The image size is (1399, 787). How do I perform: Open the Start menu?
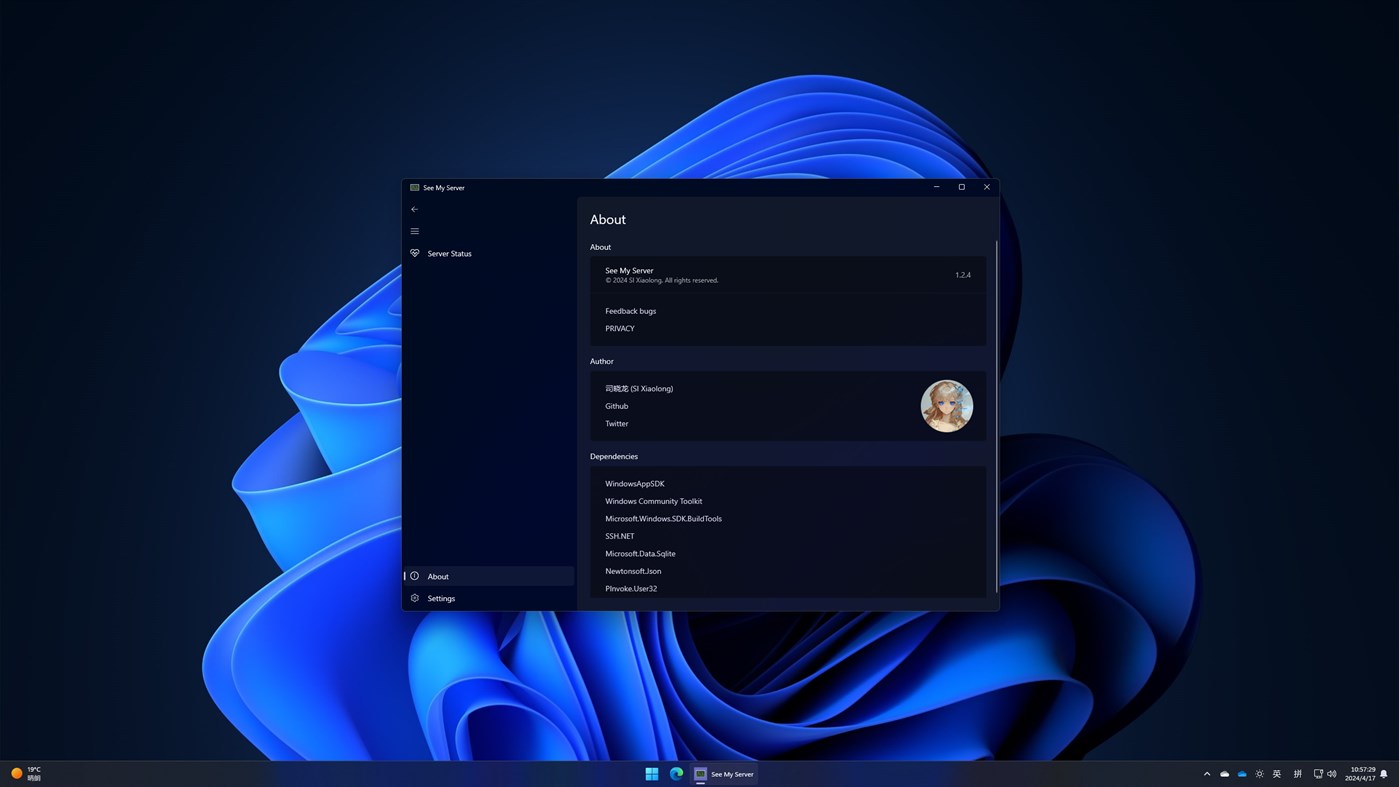point(651,773)
